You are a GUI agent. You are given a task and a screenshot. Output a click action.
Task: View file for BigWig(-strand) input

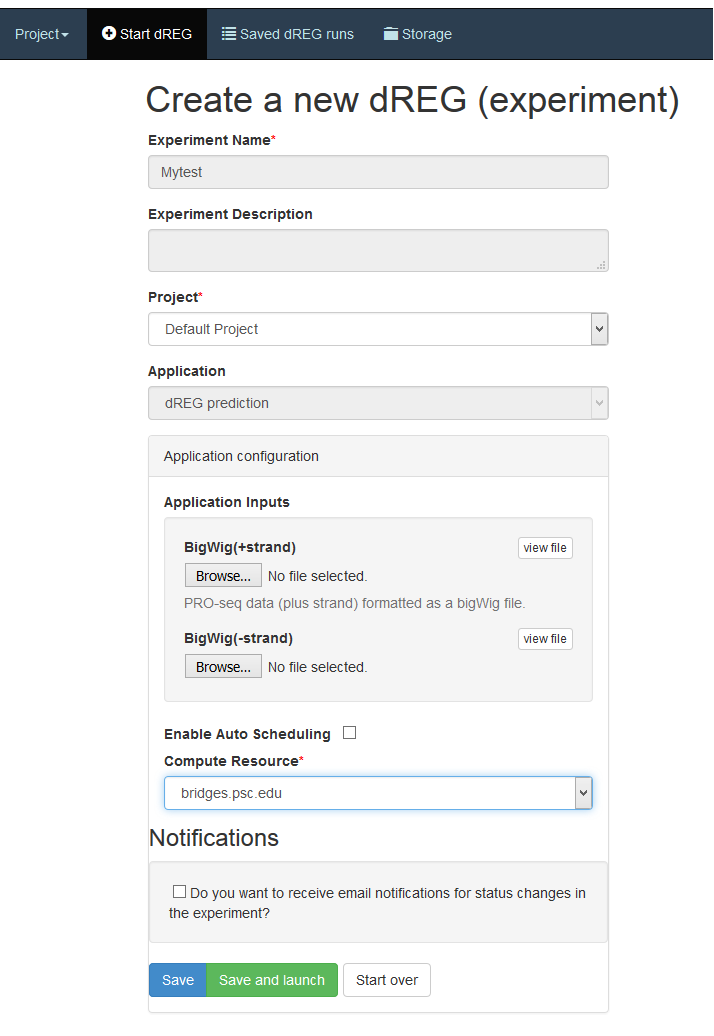[x=545, y=639]
